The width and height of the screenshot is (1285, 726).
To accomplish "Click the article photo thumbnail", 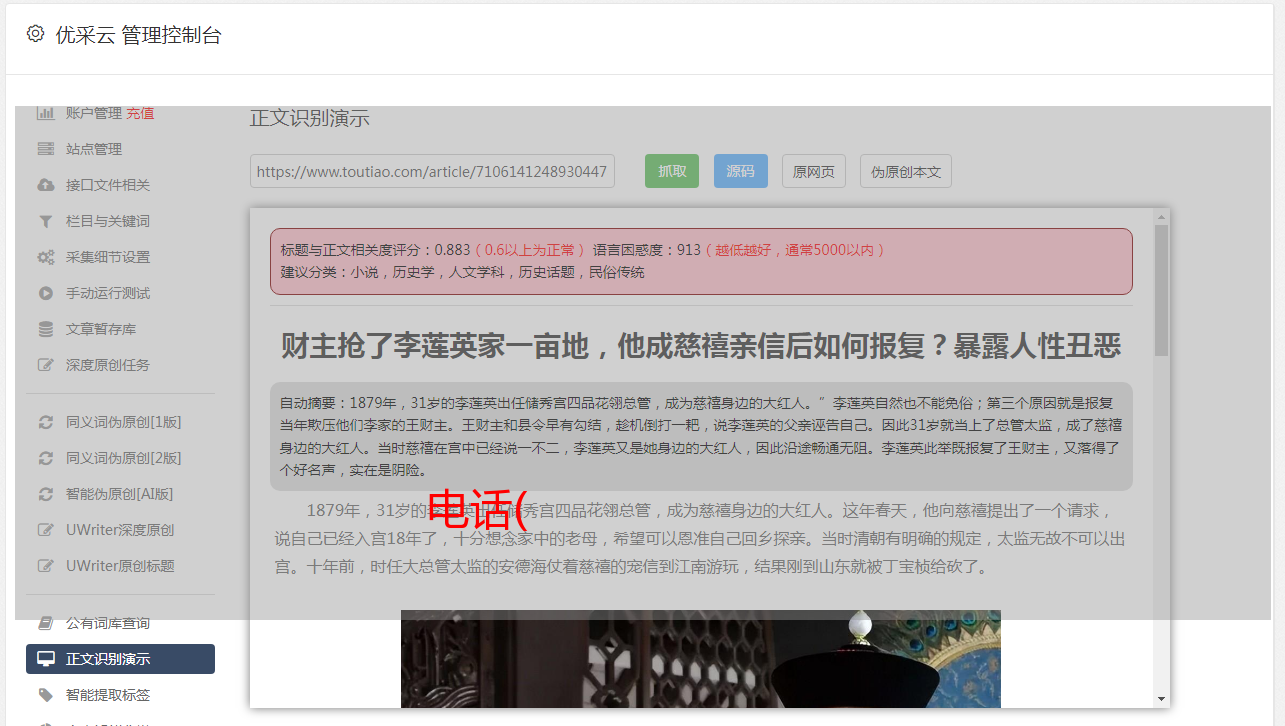I will [x=701, y=659].
